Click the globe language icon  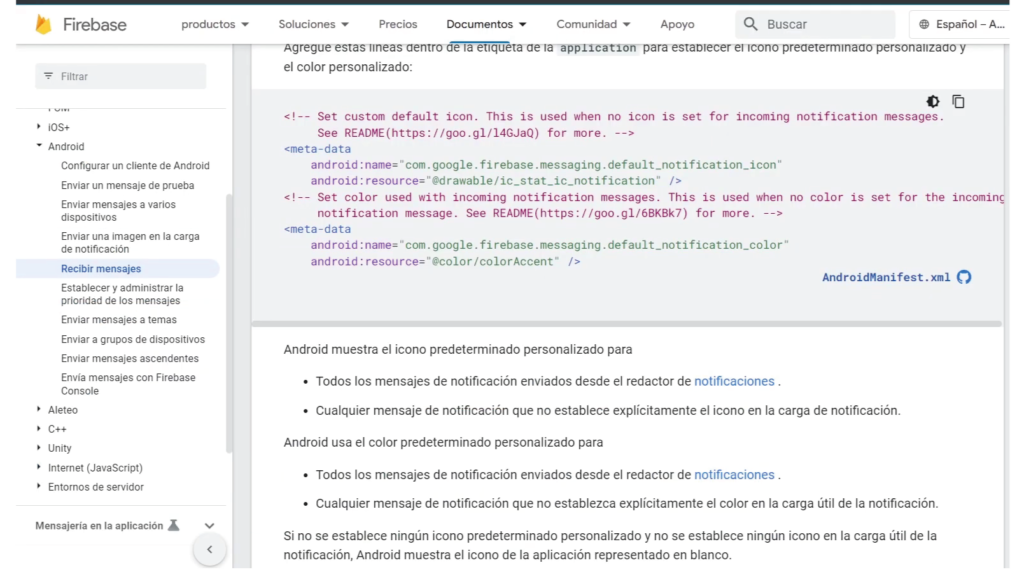(x=924, y=24)
